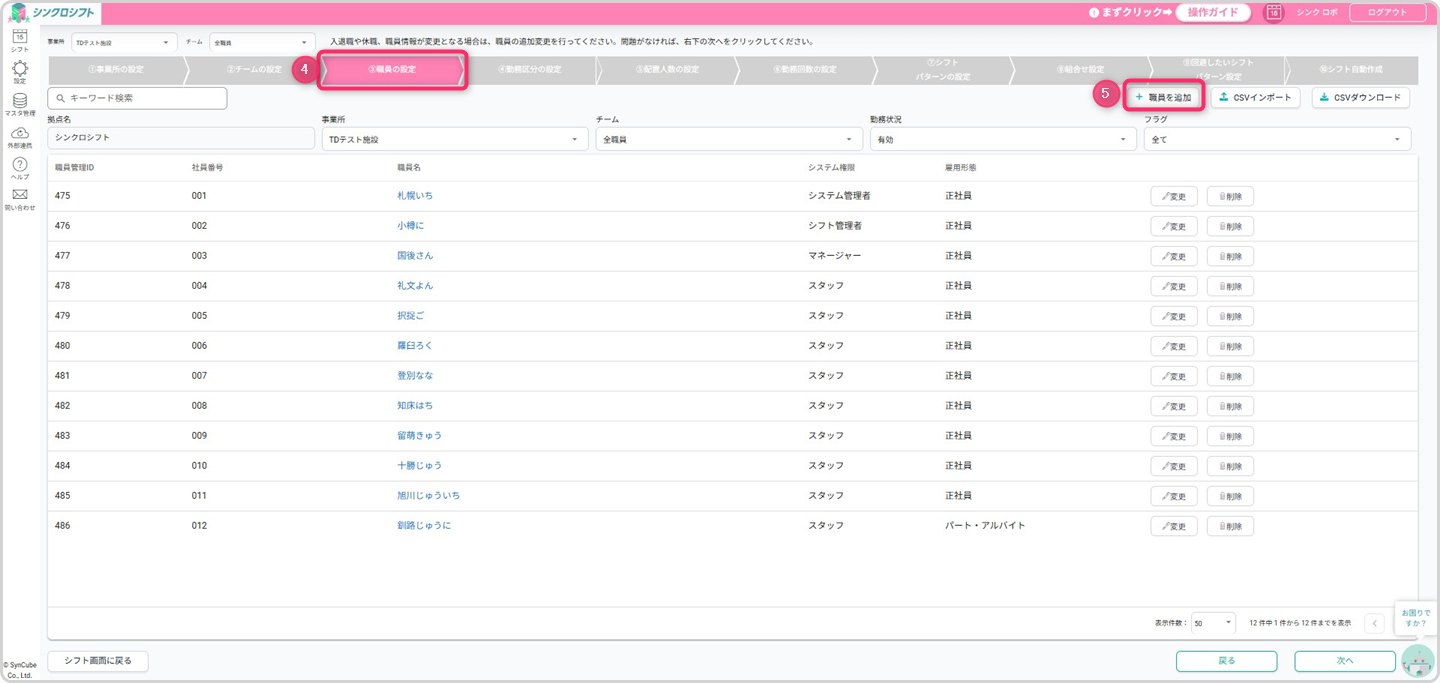The width and height of the screenshot is (1440, 683).
Task: Open staff link 札幌いち
Action: pos(414,196)
